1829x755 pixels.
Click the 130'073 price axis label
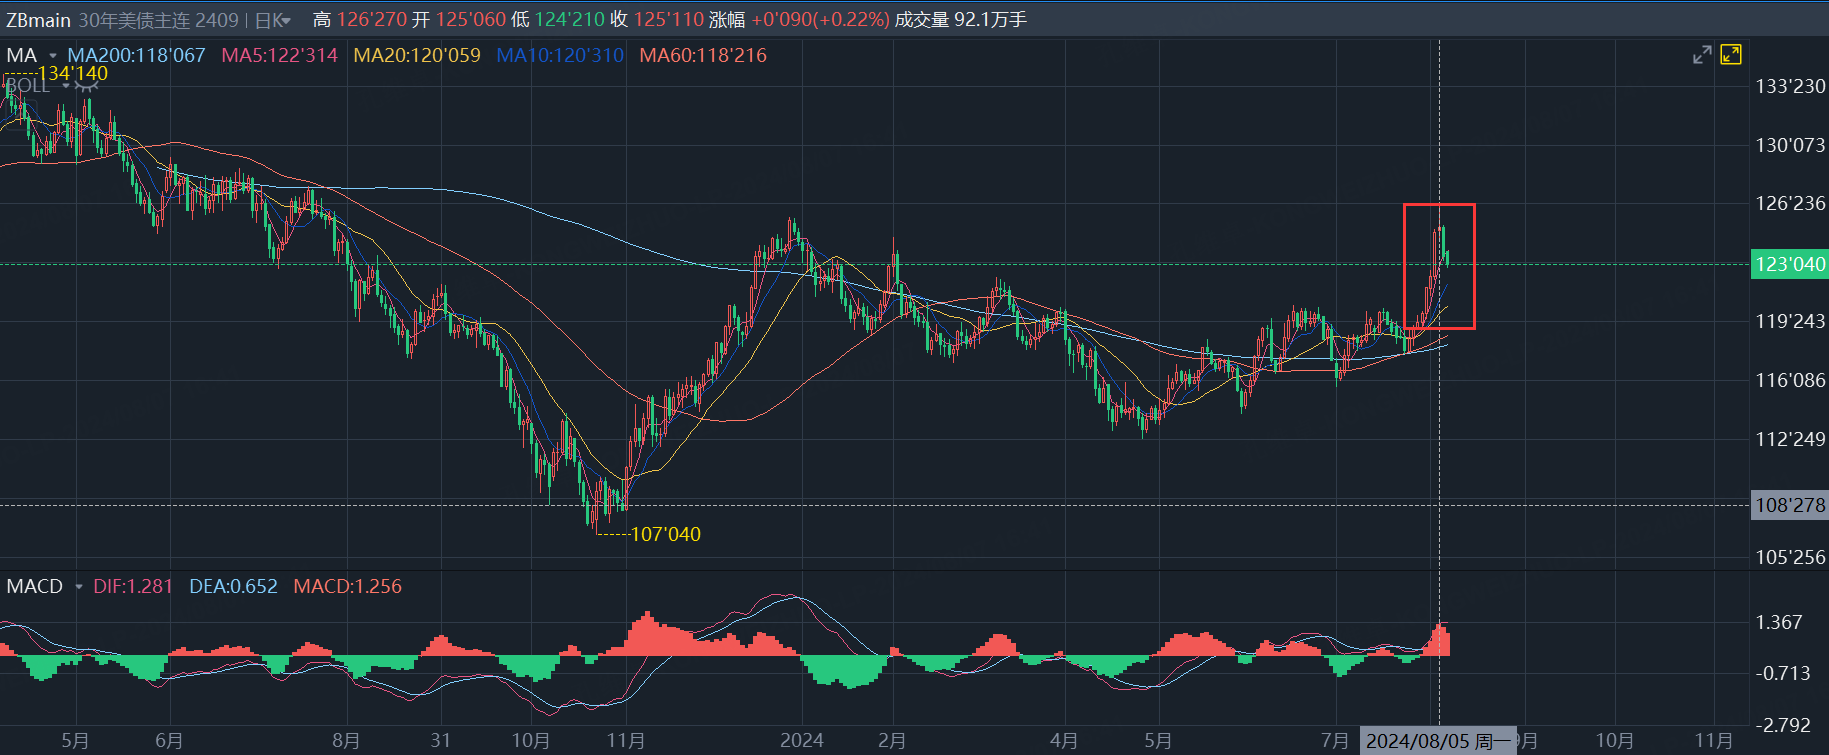click(1790, 146)
